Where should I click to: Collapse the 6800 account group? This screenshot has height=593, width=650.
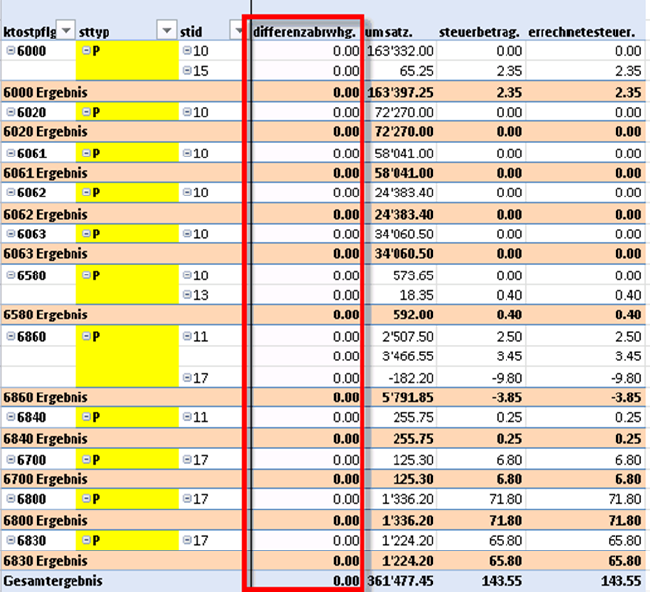coord(11,498)
